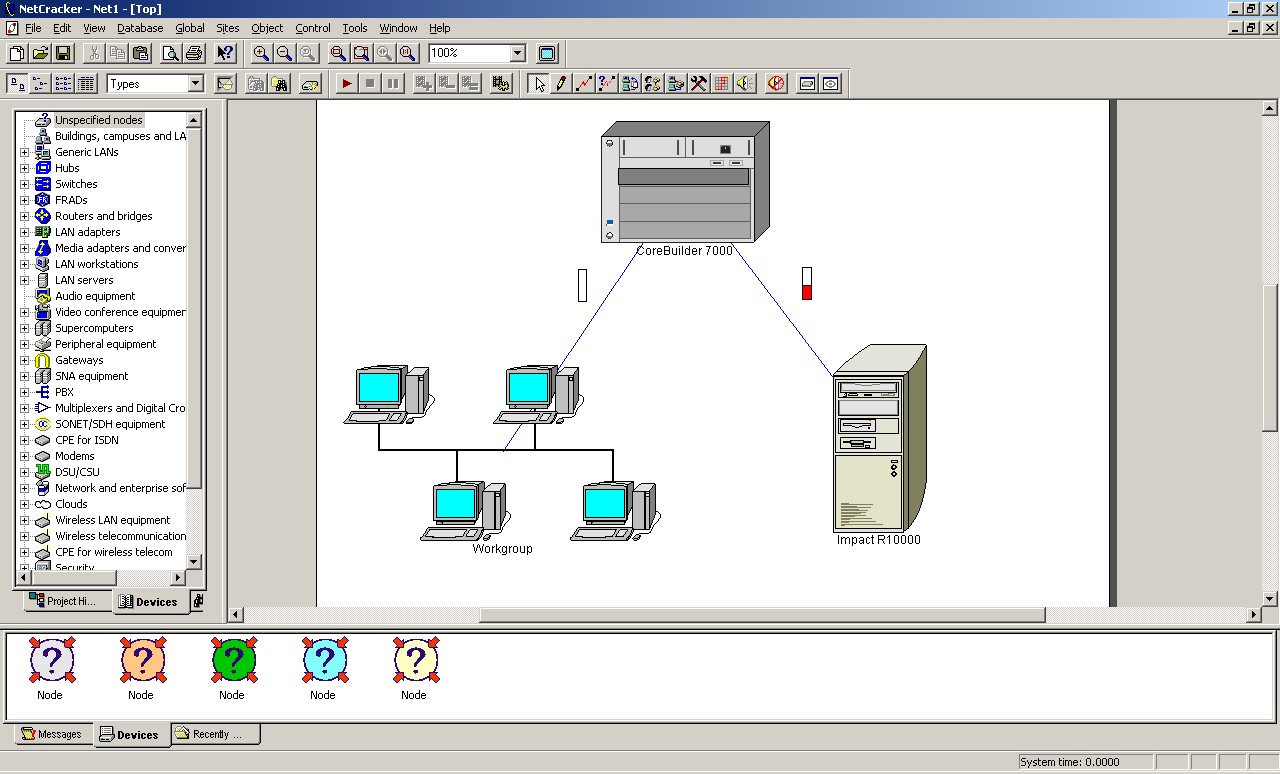The height and width of the screenshot is (774, 1280).
Task: Click the Paste clipboard icon
Action: [x=141, y=54]
